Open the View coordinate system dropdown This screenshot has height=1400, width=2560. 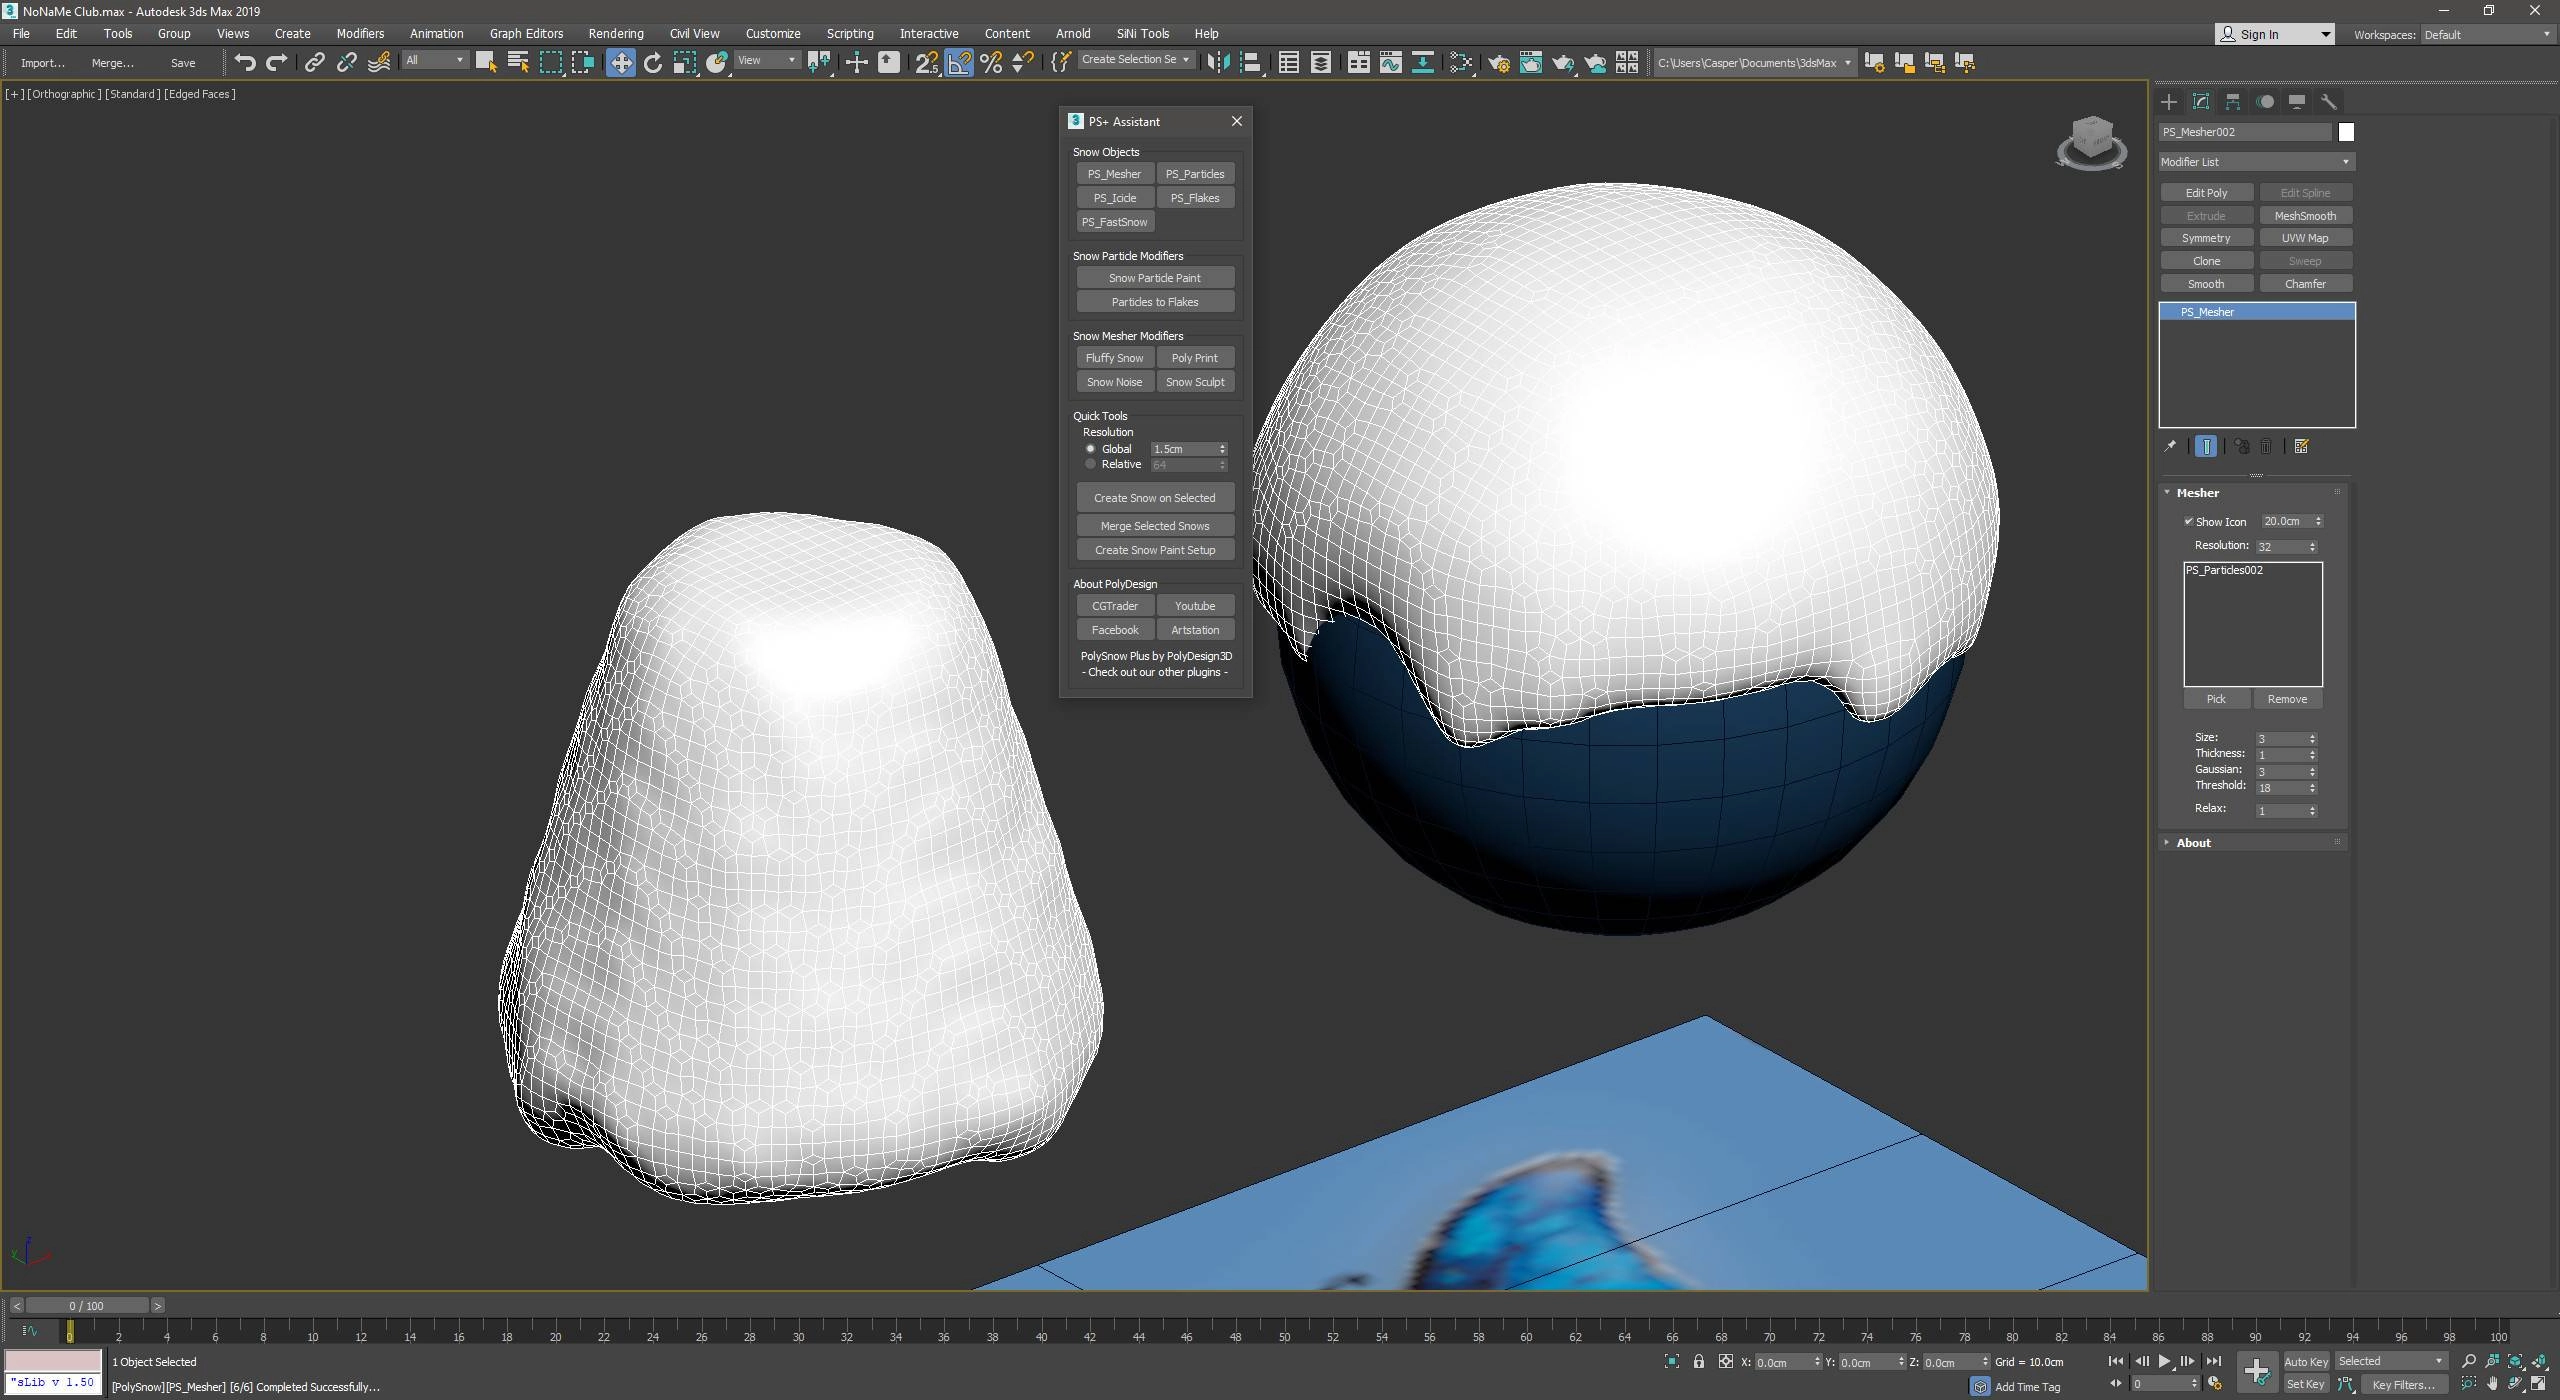tap(767, 60)
